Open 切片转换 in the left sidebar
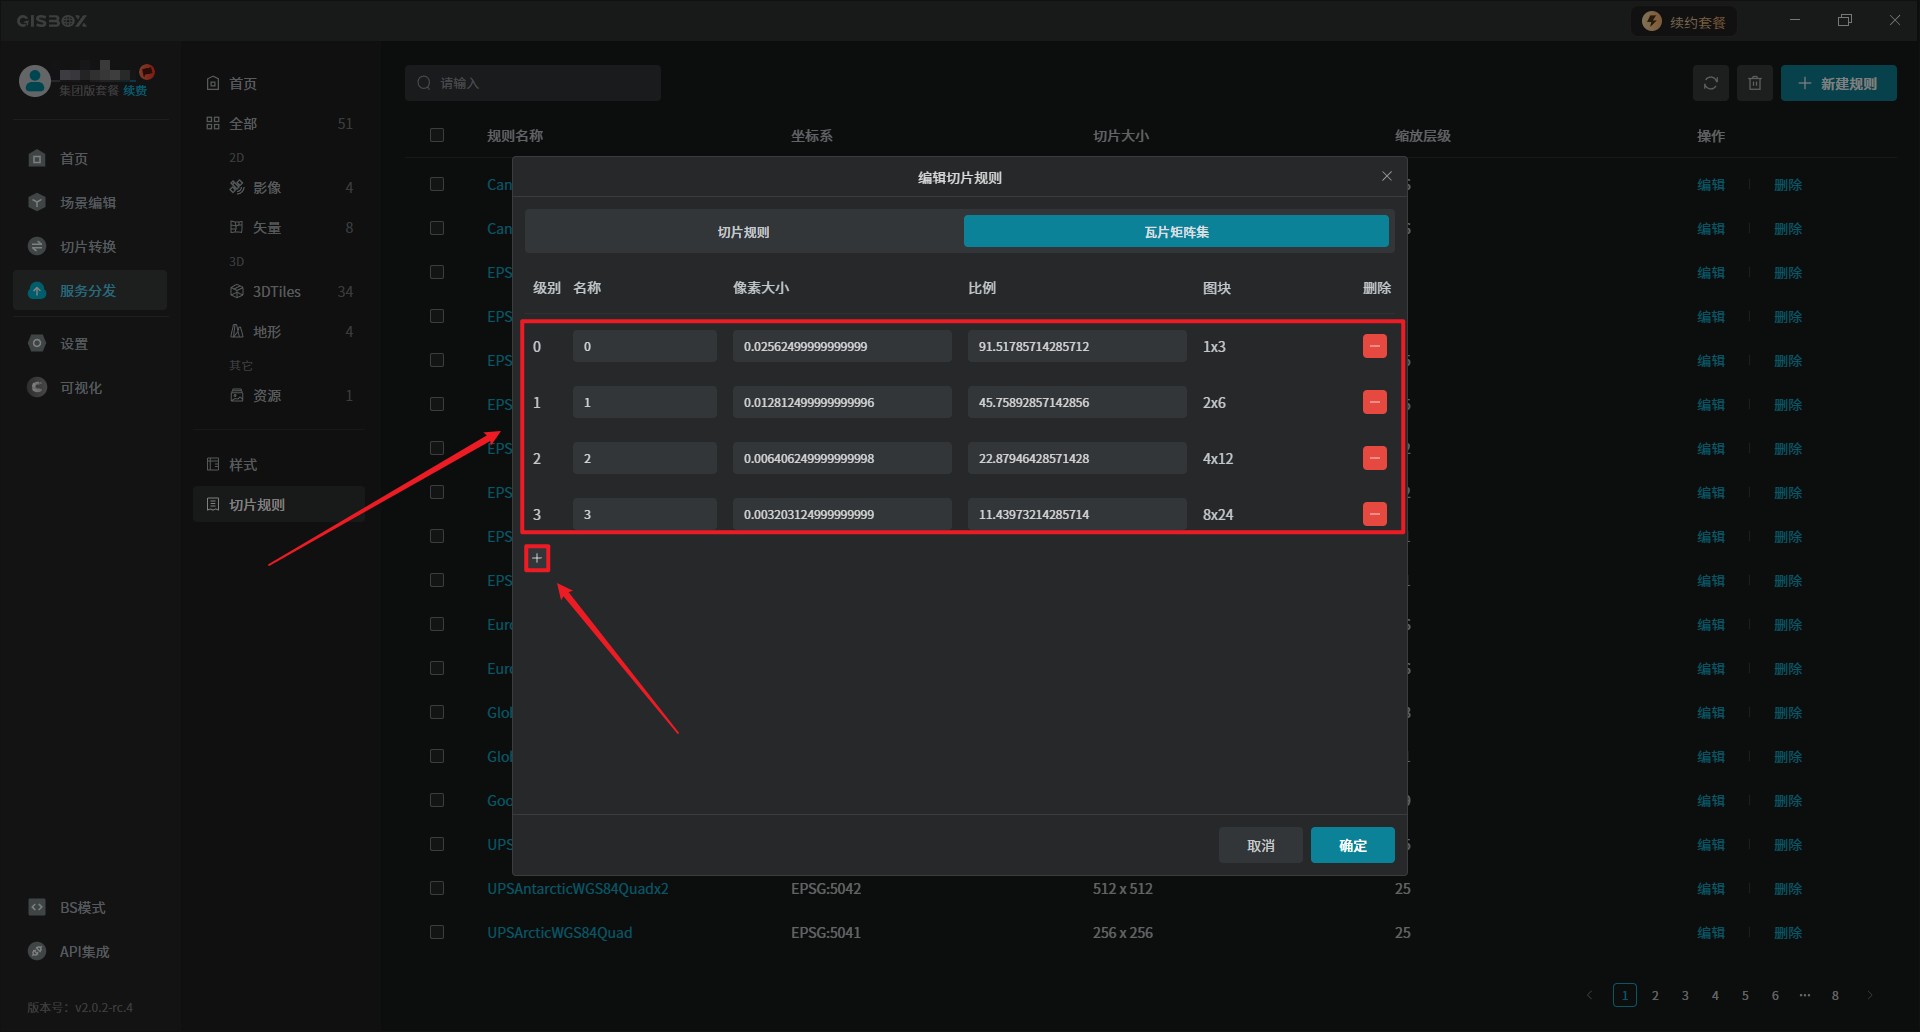Viewport: 1920px width, 1032px height. [88, 247]
